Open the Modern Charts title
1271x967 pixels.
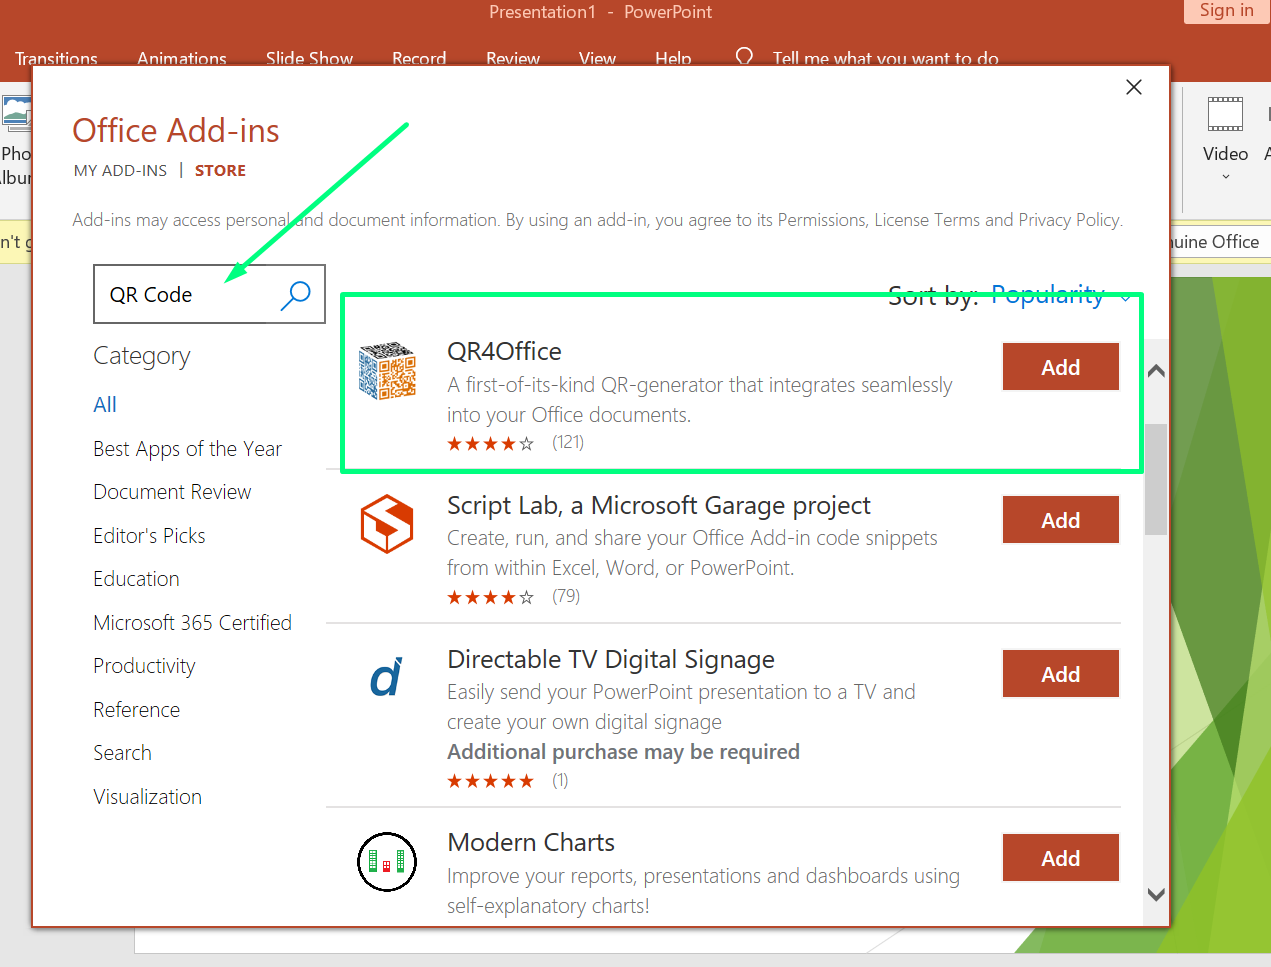531,843
